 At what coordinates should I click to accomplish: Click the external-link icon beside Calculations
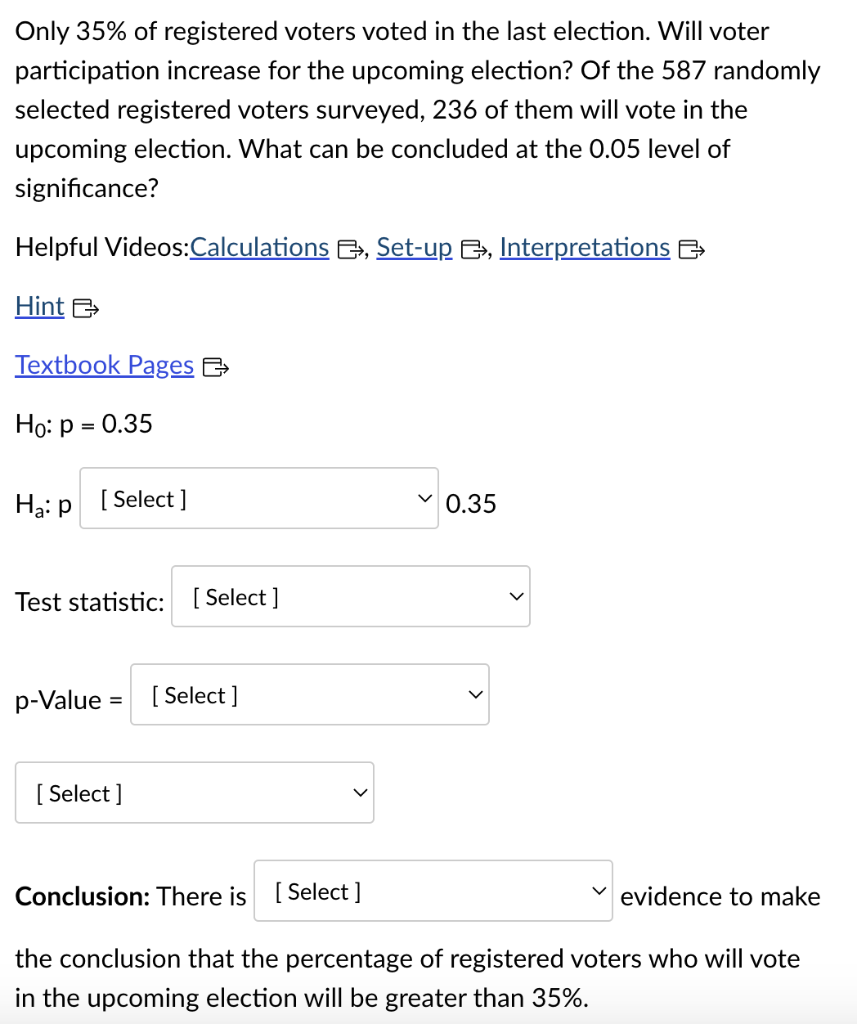pyautogui.click(x=350, y=250)
